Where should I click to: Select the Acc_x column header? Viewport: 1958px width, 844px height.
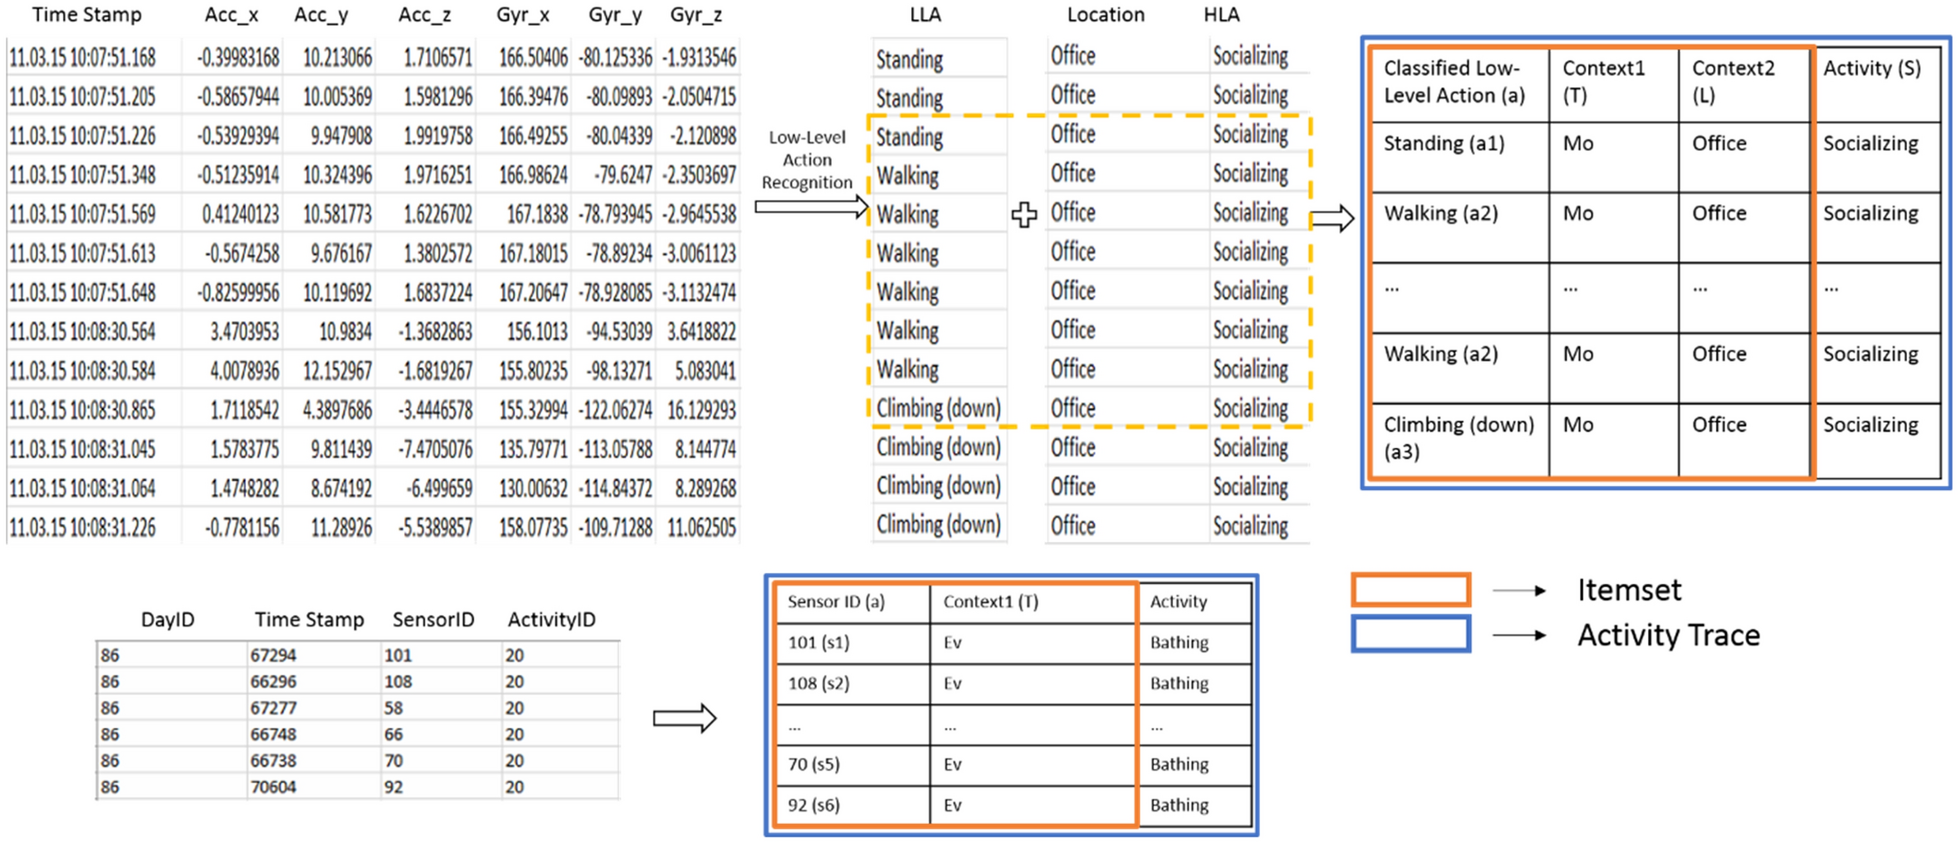pos(232,15)
